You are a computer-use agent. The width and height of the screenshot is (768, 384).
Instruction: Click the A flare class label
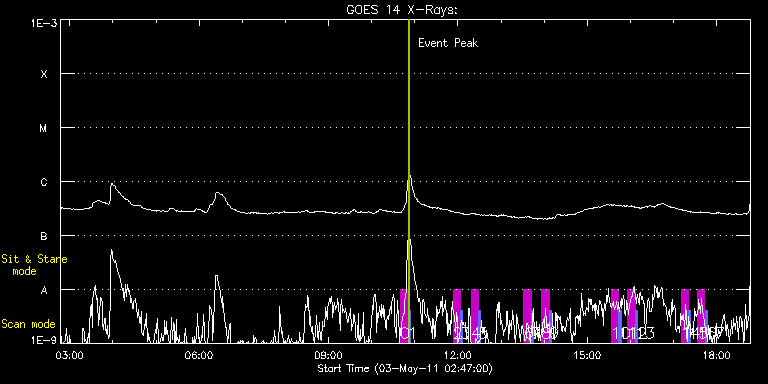pos(44,290)
